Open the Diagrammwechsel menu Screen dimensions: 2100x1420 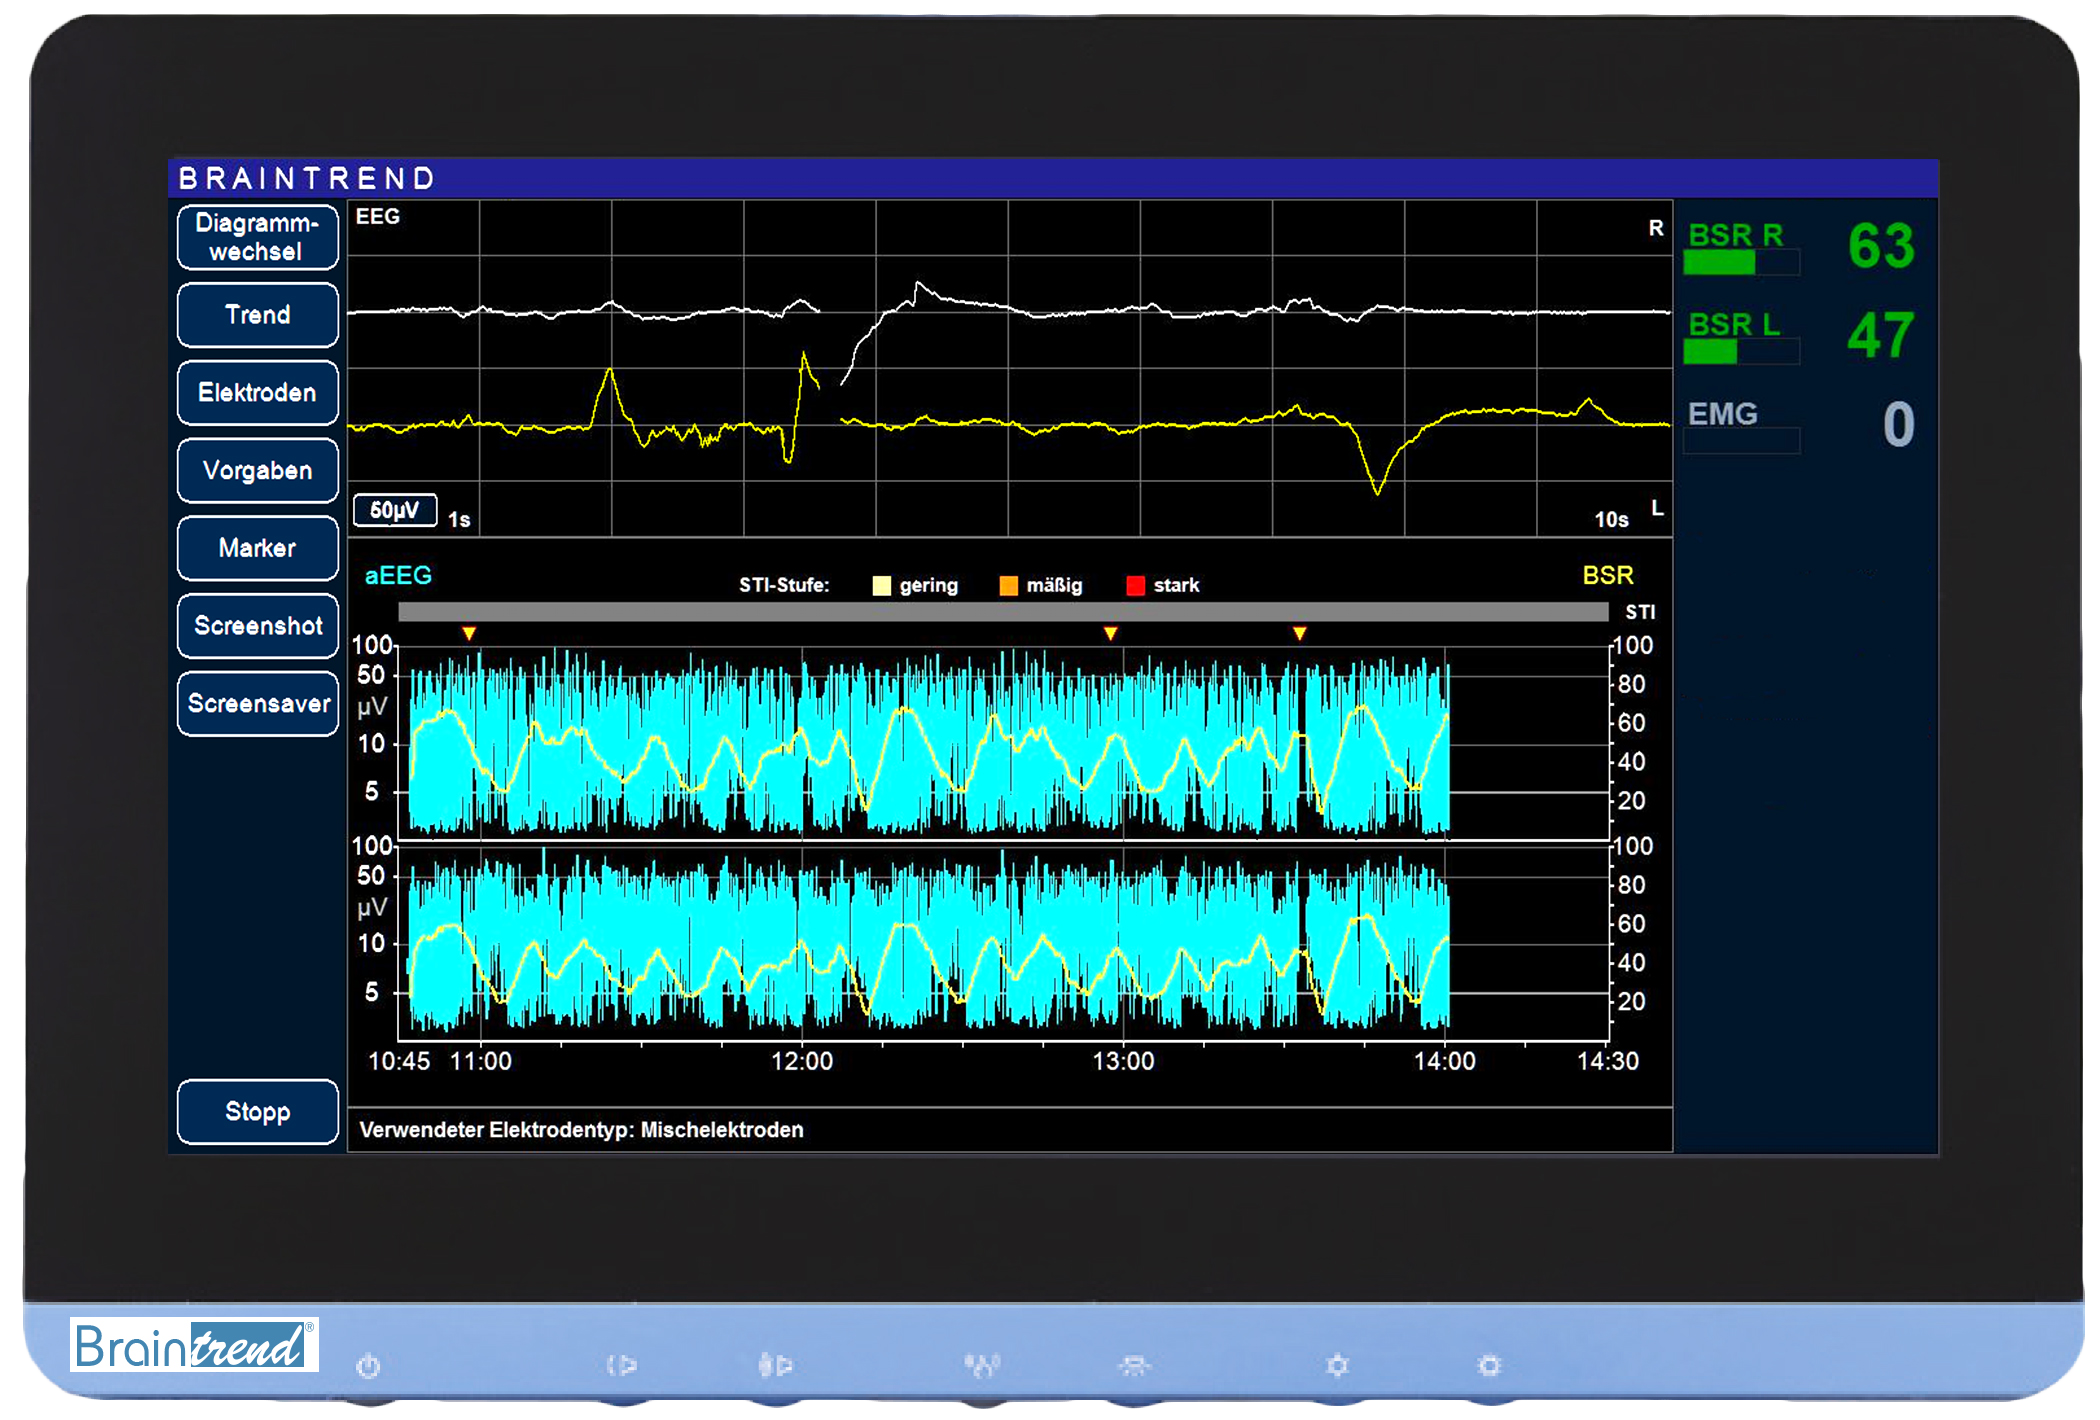257,237
